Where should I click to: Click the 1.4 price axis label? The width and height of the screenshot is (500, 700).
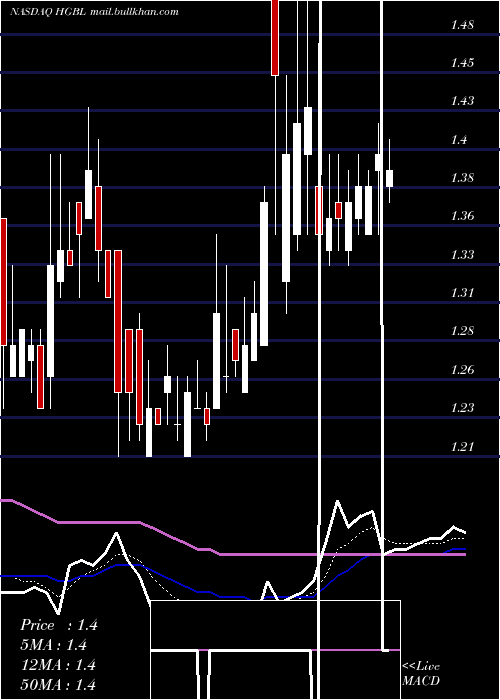pyautogui.click(x=459, y=140)
